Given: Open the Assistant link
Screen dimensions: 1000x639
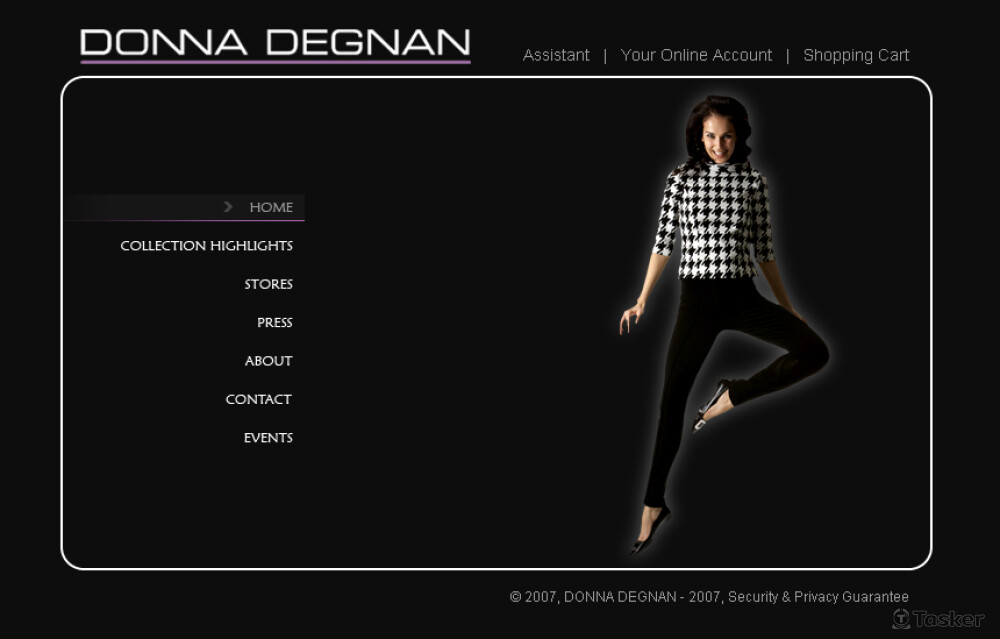Looking at the screenshot, I should pos(556,55).
